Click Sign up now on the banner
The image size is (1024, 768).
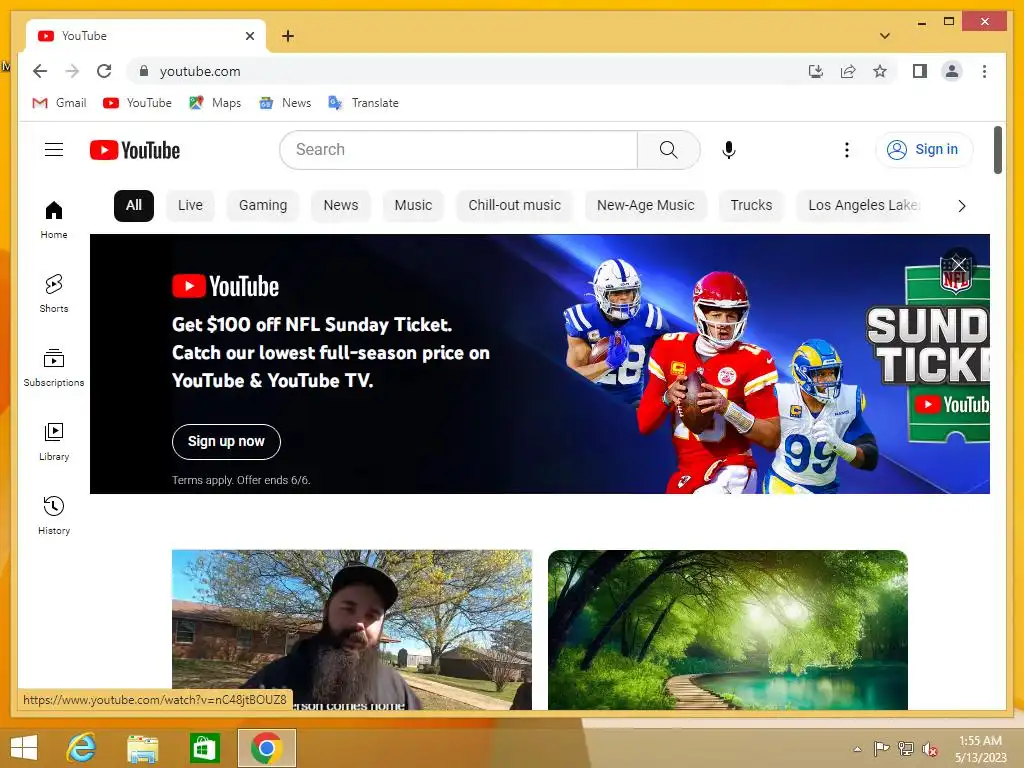coord(226,442)
